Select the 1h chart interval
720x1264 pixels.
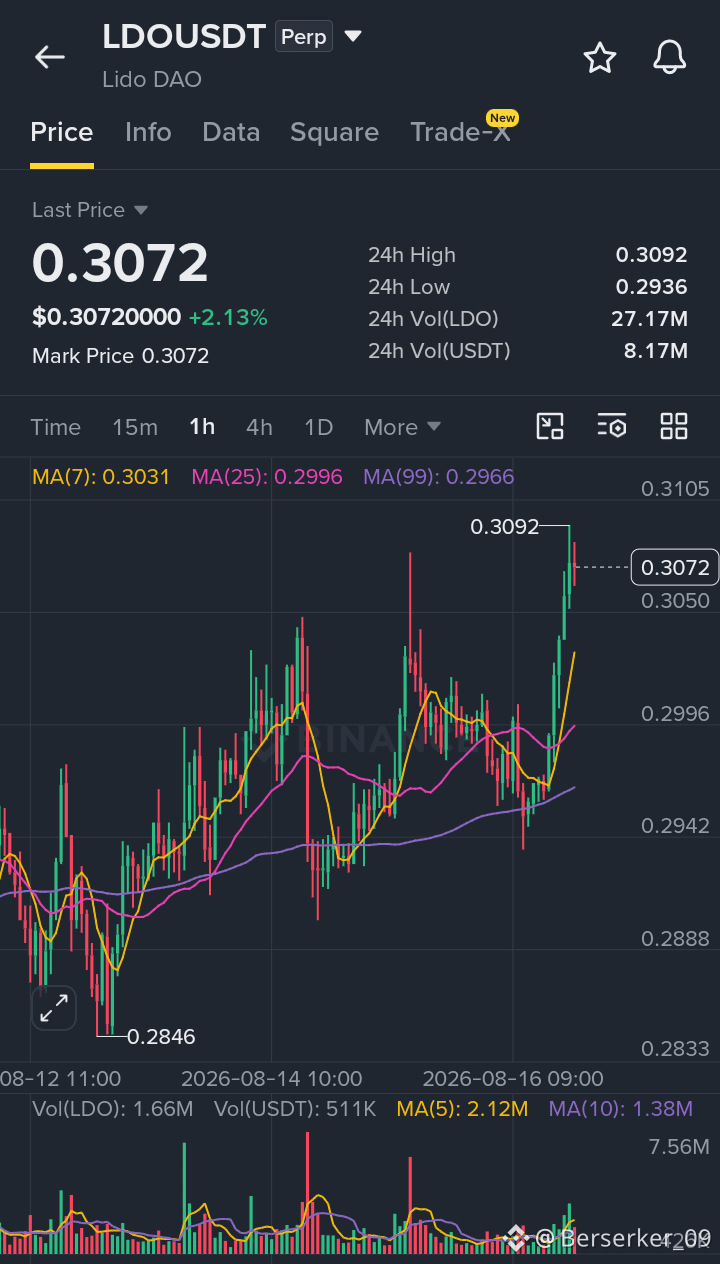coord(202,427)
